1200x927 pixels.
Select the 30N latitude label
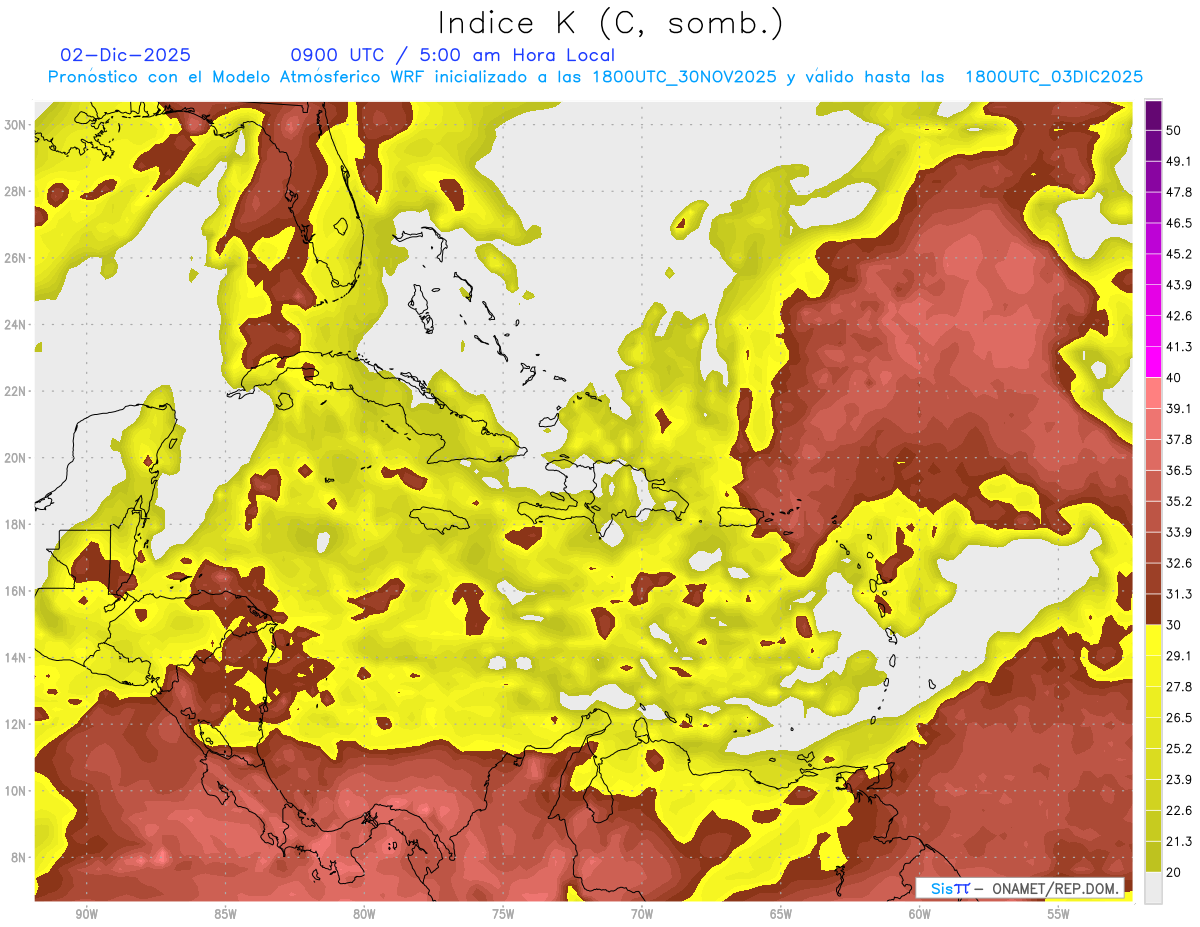pos(15,125)
